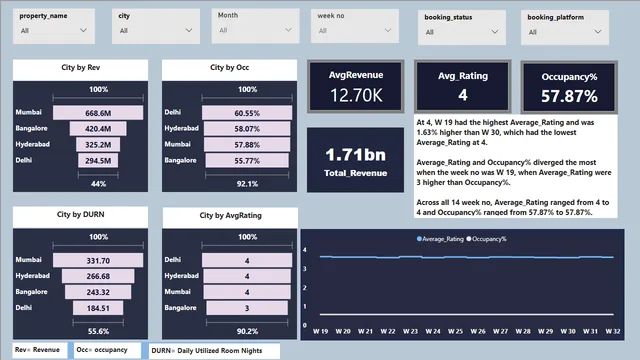Click the smart narrative text box
Screen dimensions: 640x360
coord(516,167)
